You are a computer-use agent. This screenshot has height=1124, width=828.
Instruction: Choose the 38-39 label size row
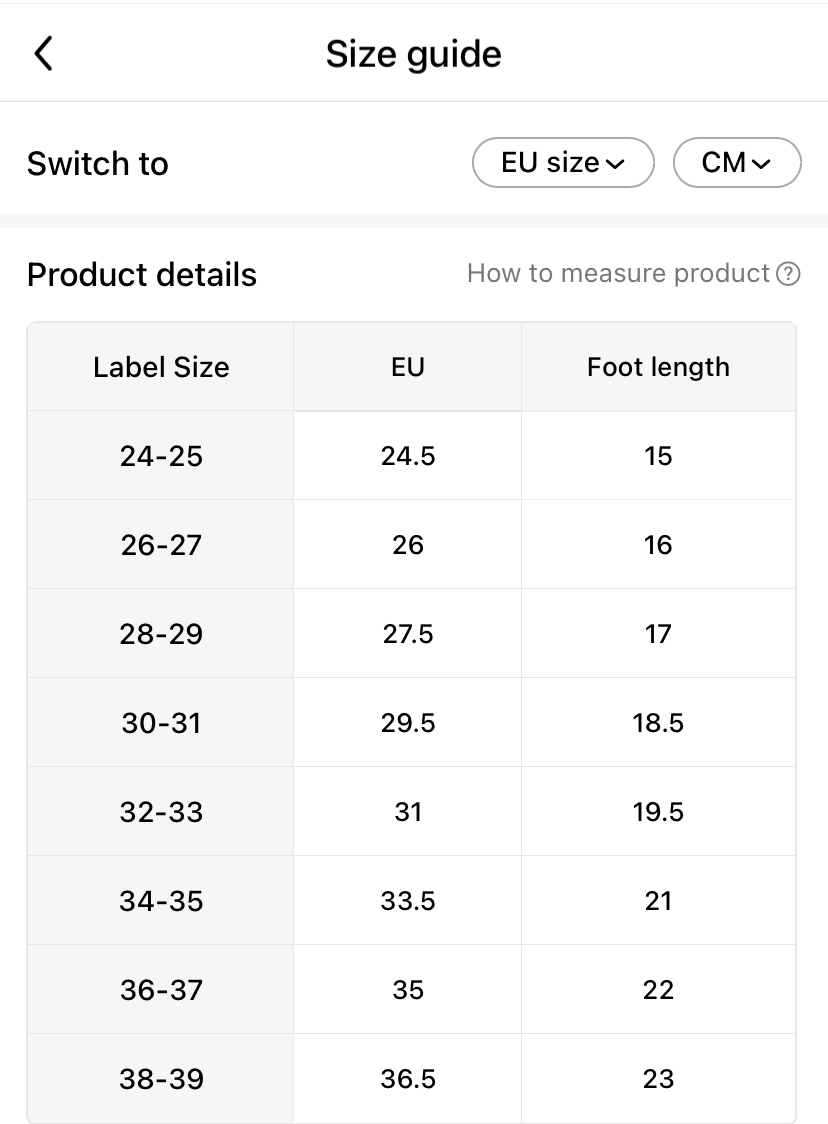point(161,1079)
